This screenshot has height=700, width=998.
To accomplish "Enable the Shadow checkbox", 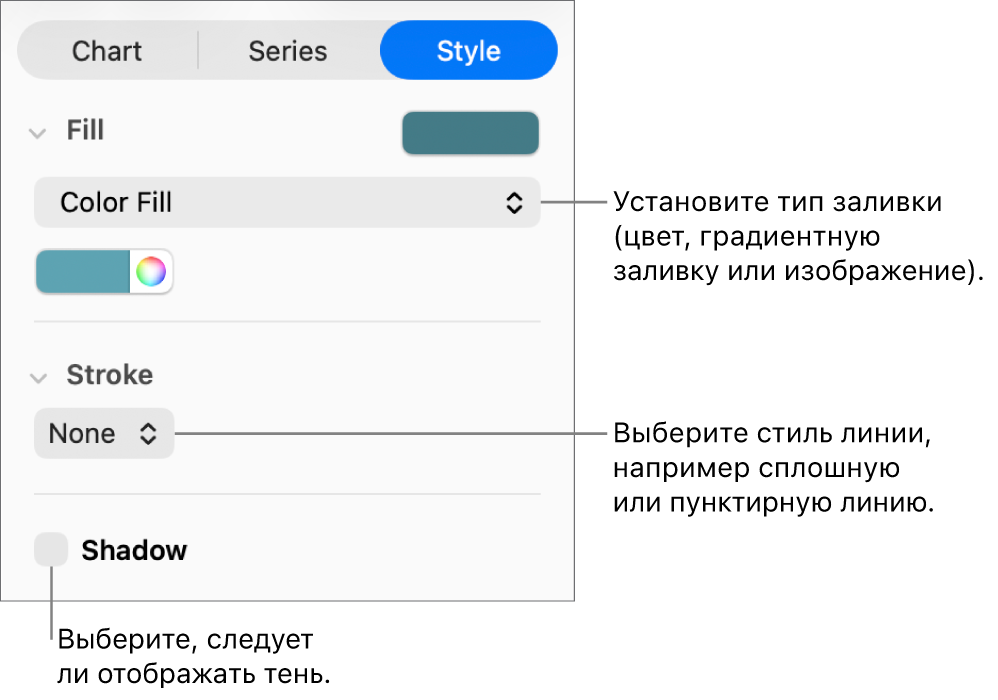I will pyautogui.click(x=51, y=550).
